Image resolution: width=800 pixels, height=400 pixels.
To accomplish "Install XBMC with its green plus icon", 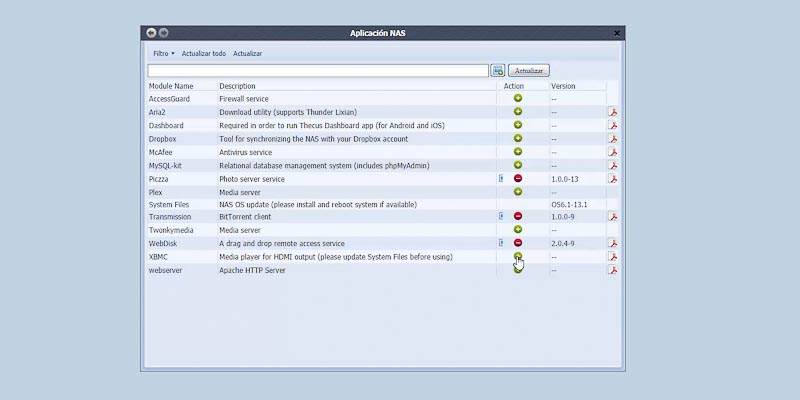I will (x=518, y=256).
